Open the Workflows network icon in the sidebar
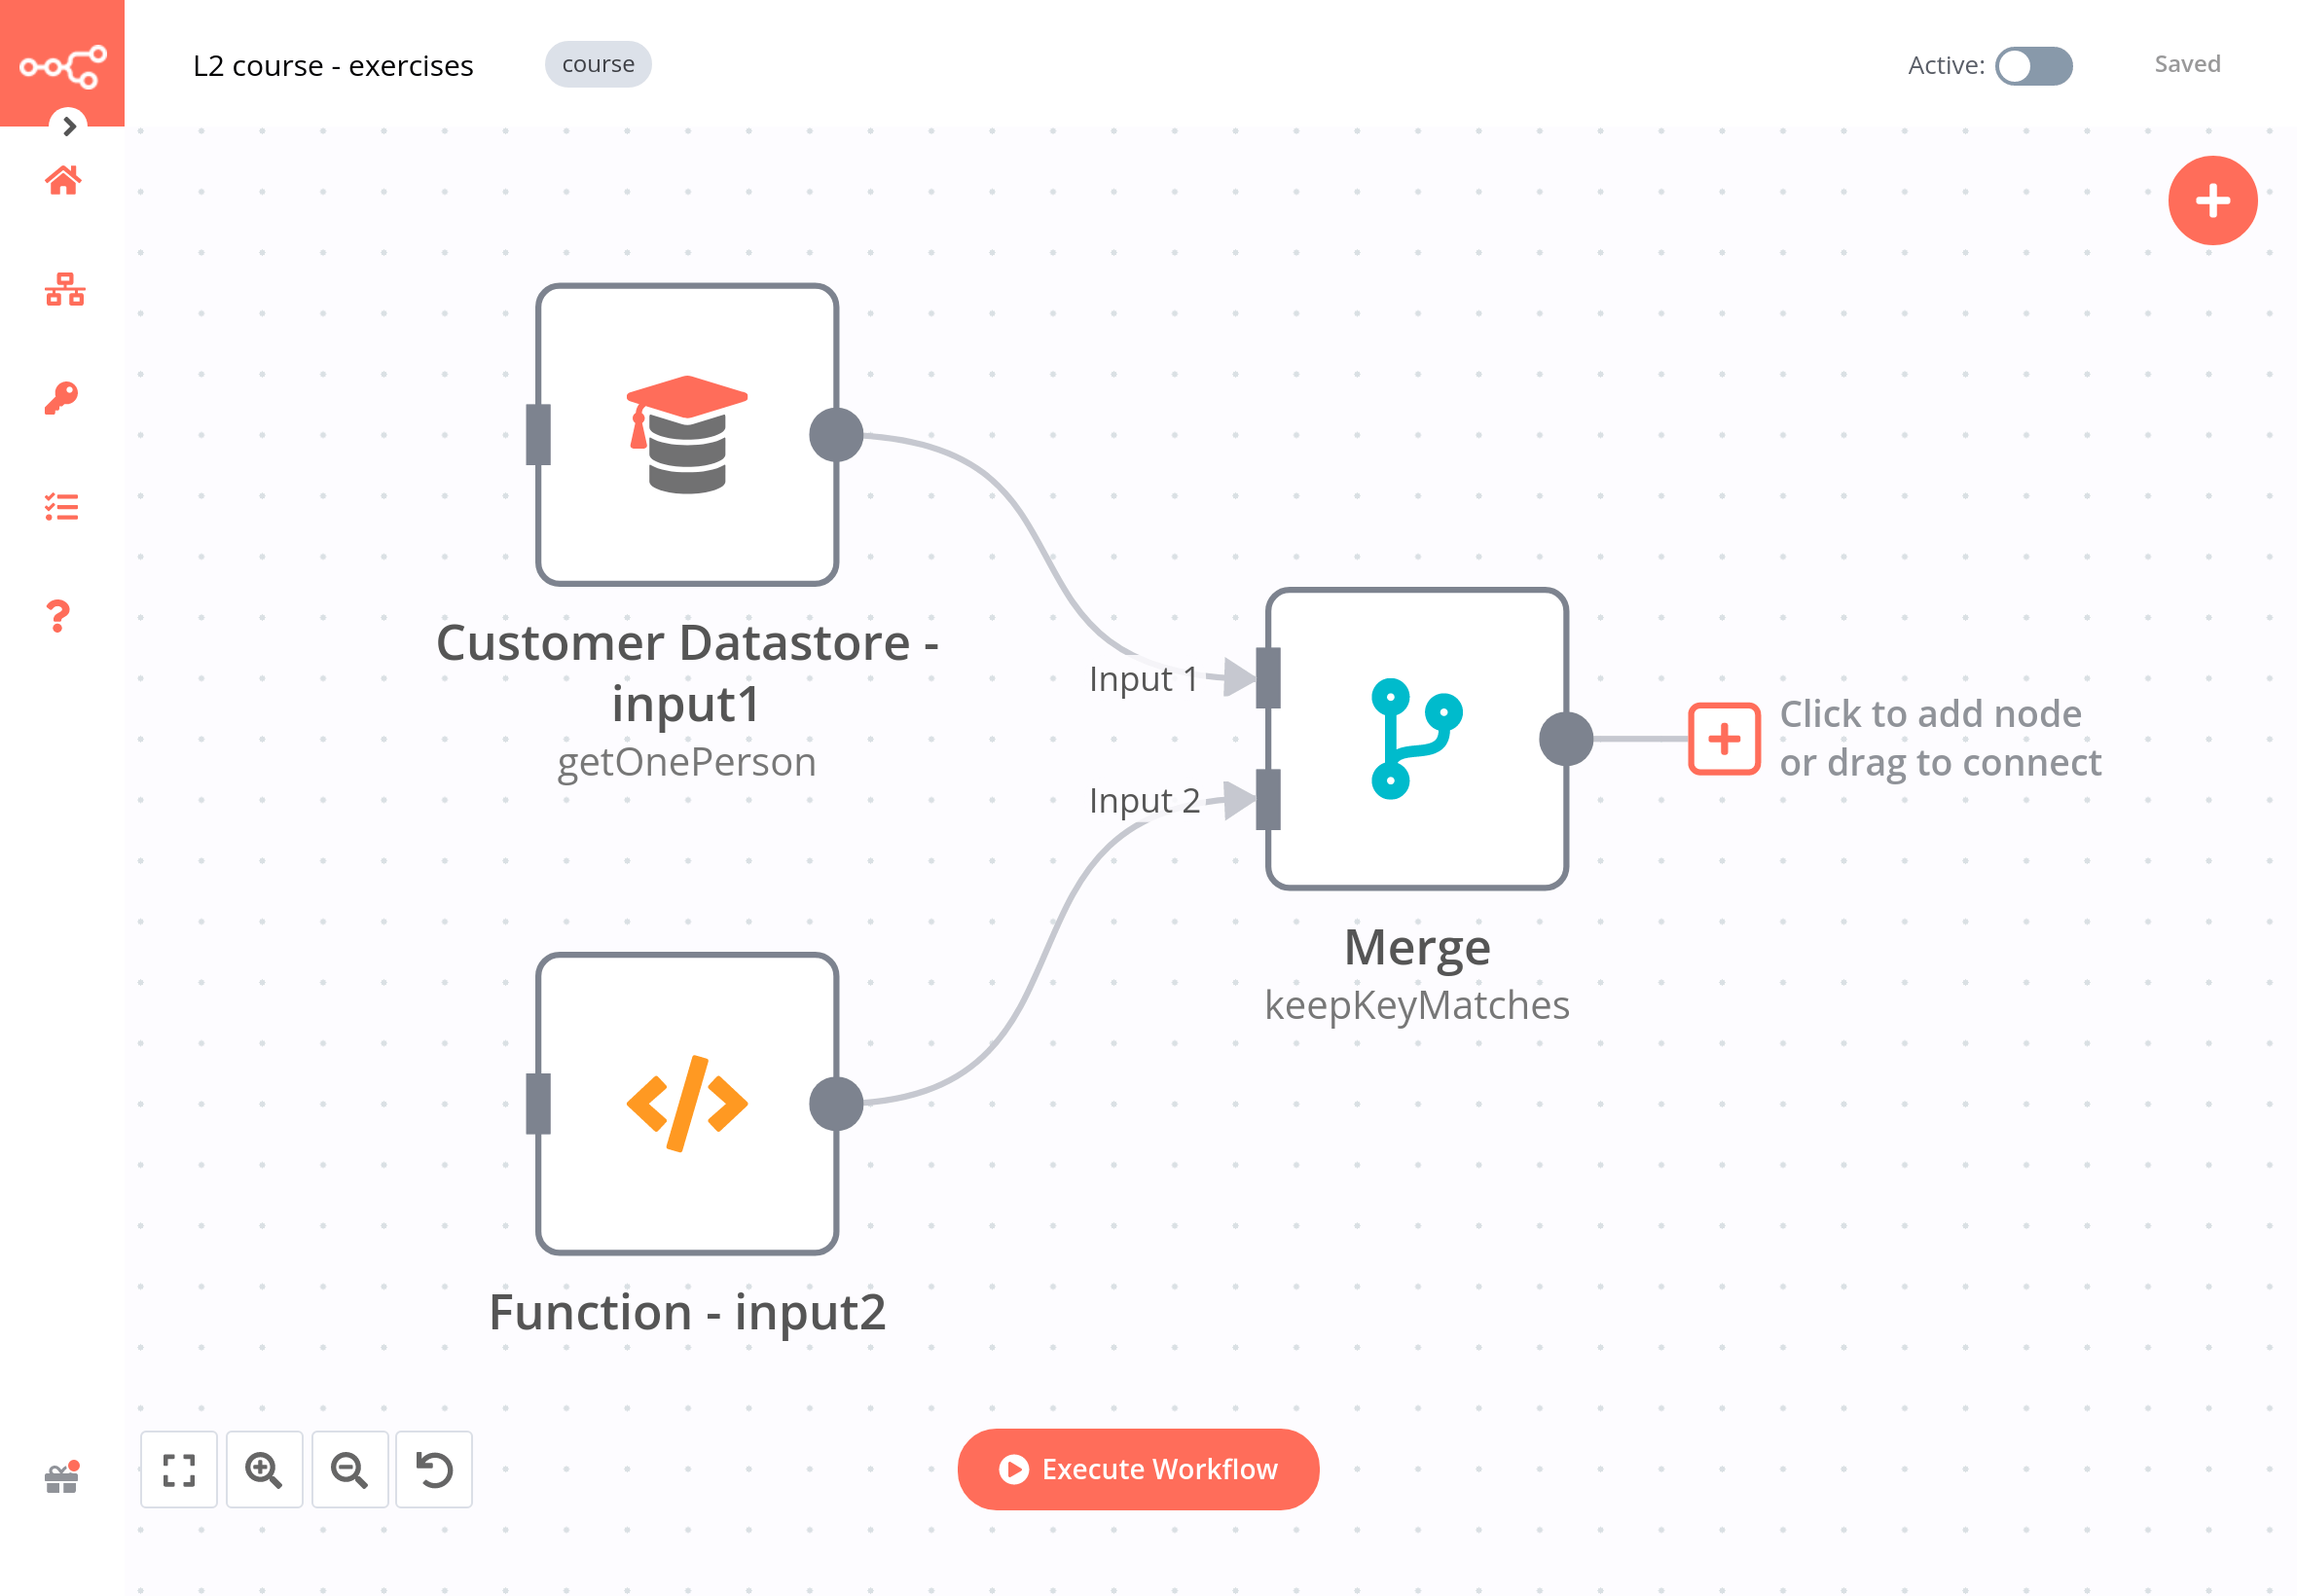This screenshot has width=2297, height=1596. click(x=64, y=289)
